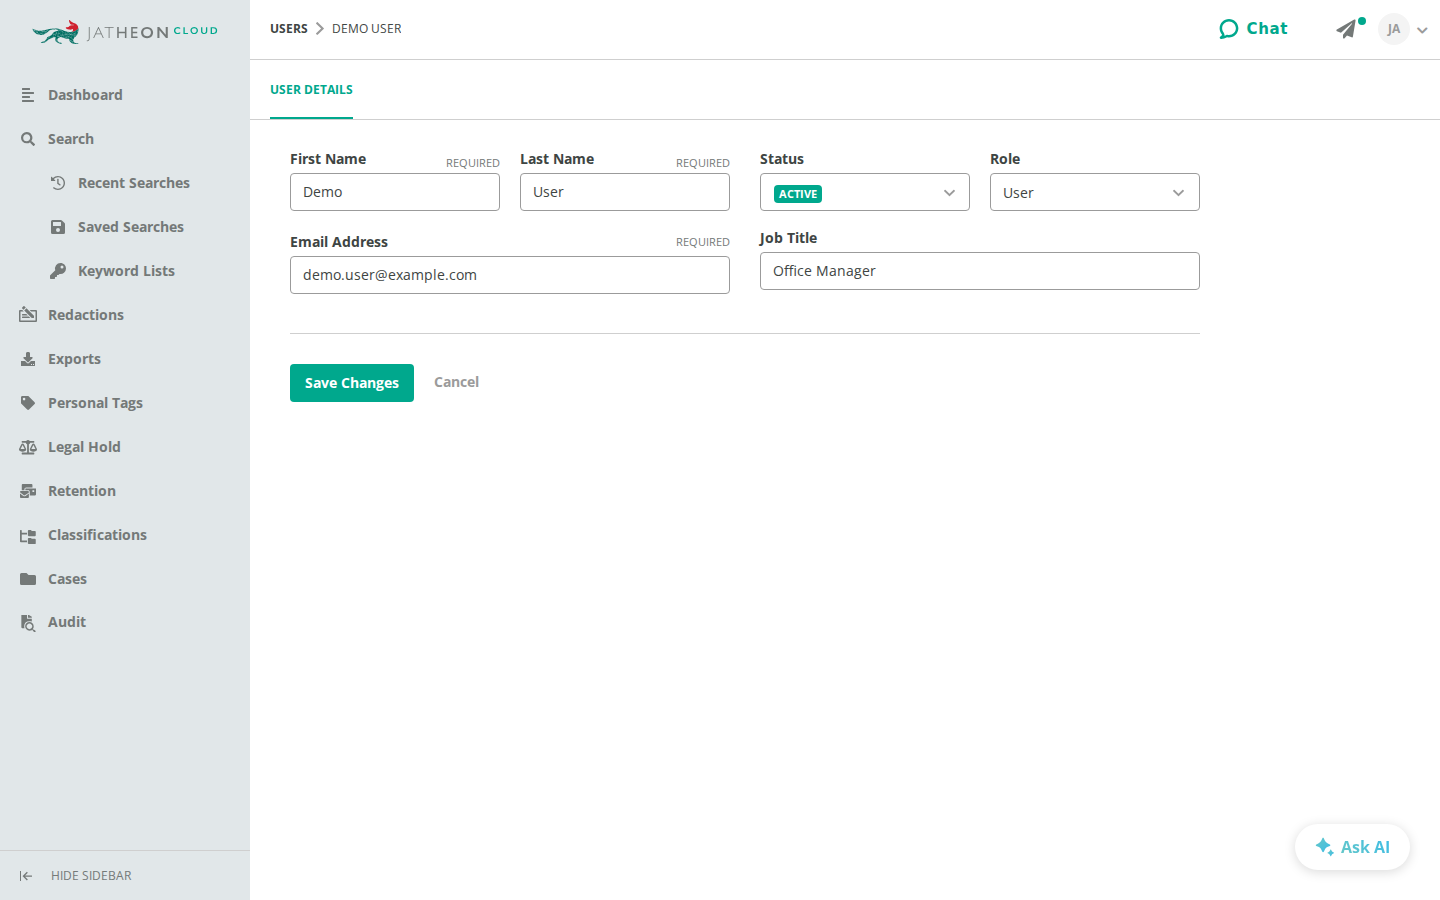Click the Search magnifier icon
The width and height of the screenshot is (1440, 900).
(x=28, y=139)
